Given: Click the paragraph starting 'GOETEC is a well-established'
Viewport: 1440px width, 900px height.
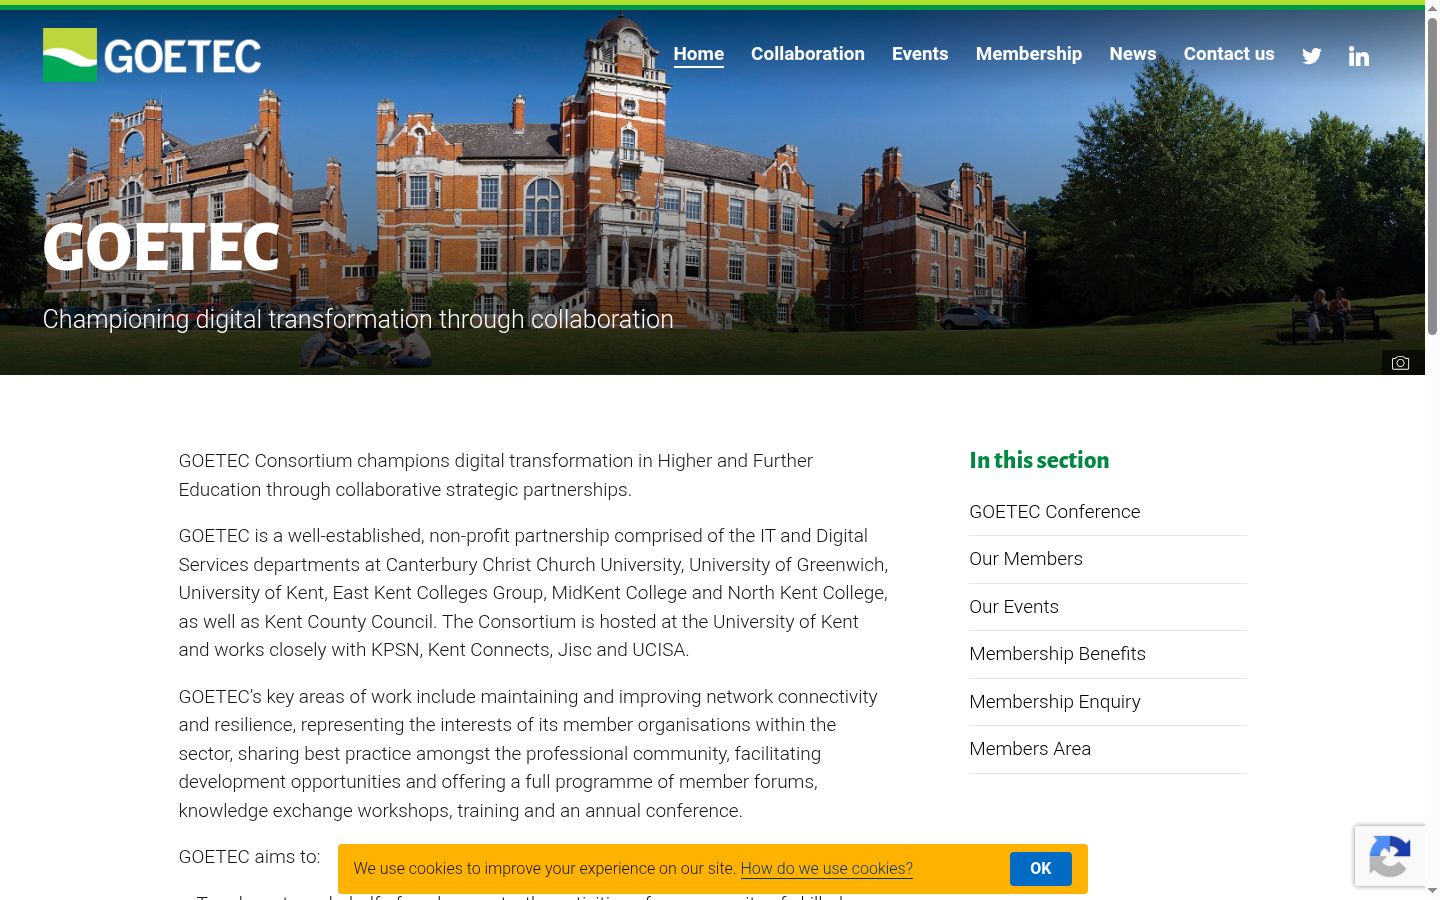Looking at the screenshot, I should [x=533, y=593].
